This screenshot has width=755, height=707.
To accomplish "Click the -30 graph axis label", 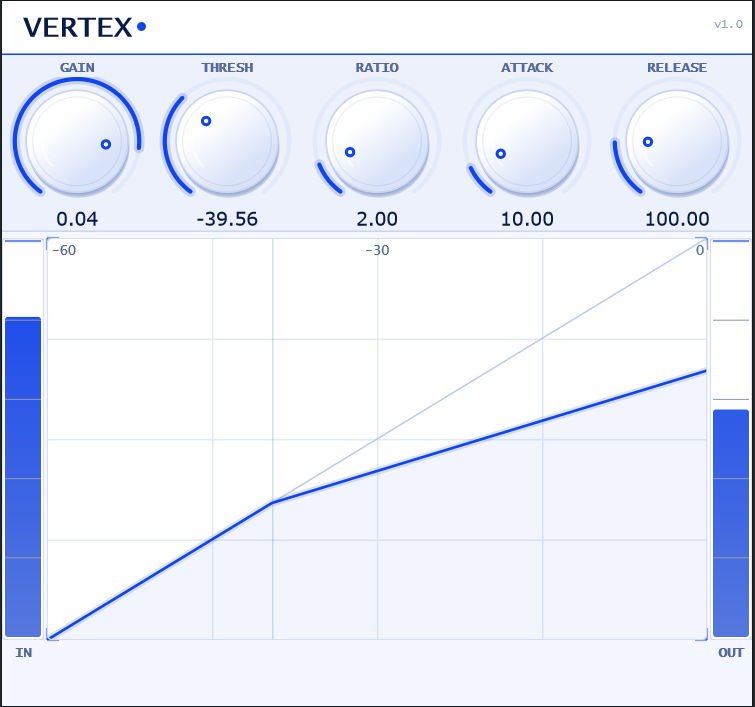I will tap(377, 250).
